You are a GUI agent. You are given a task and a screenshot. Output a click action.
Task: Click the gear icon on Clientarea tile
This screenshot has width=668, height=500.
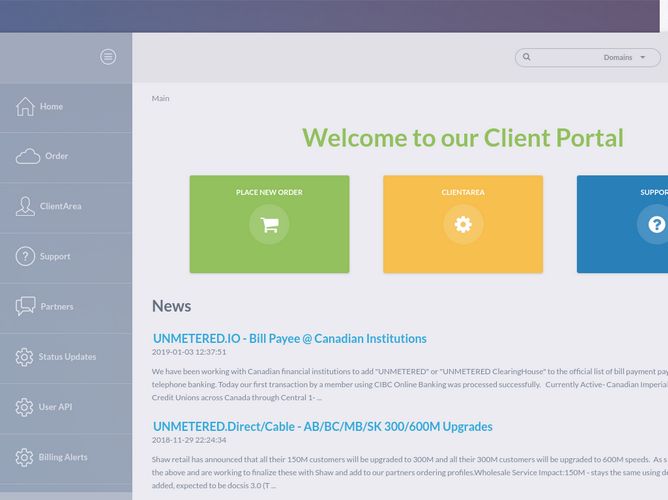pos(463,224)
